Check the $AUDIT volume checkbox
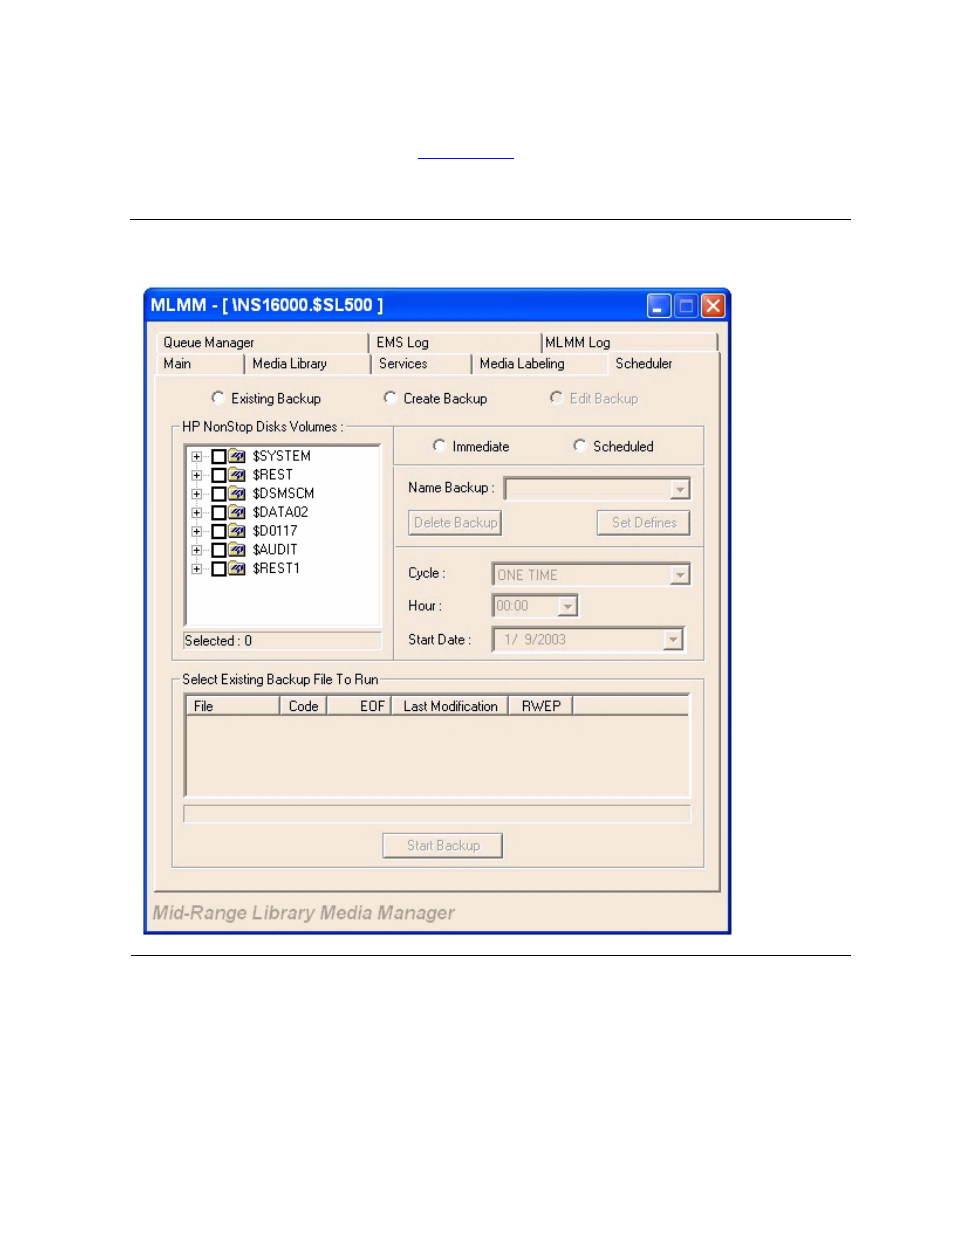Viewport: 954px width, 1235px height. tap(218, 550)
